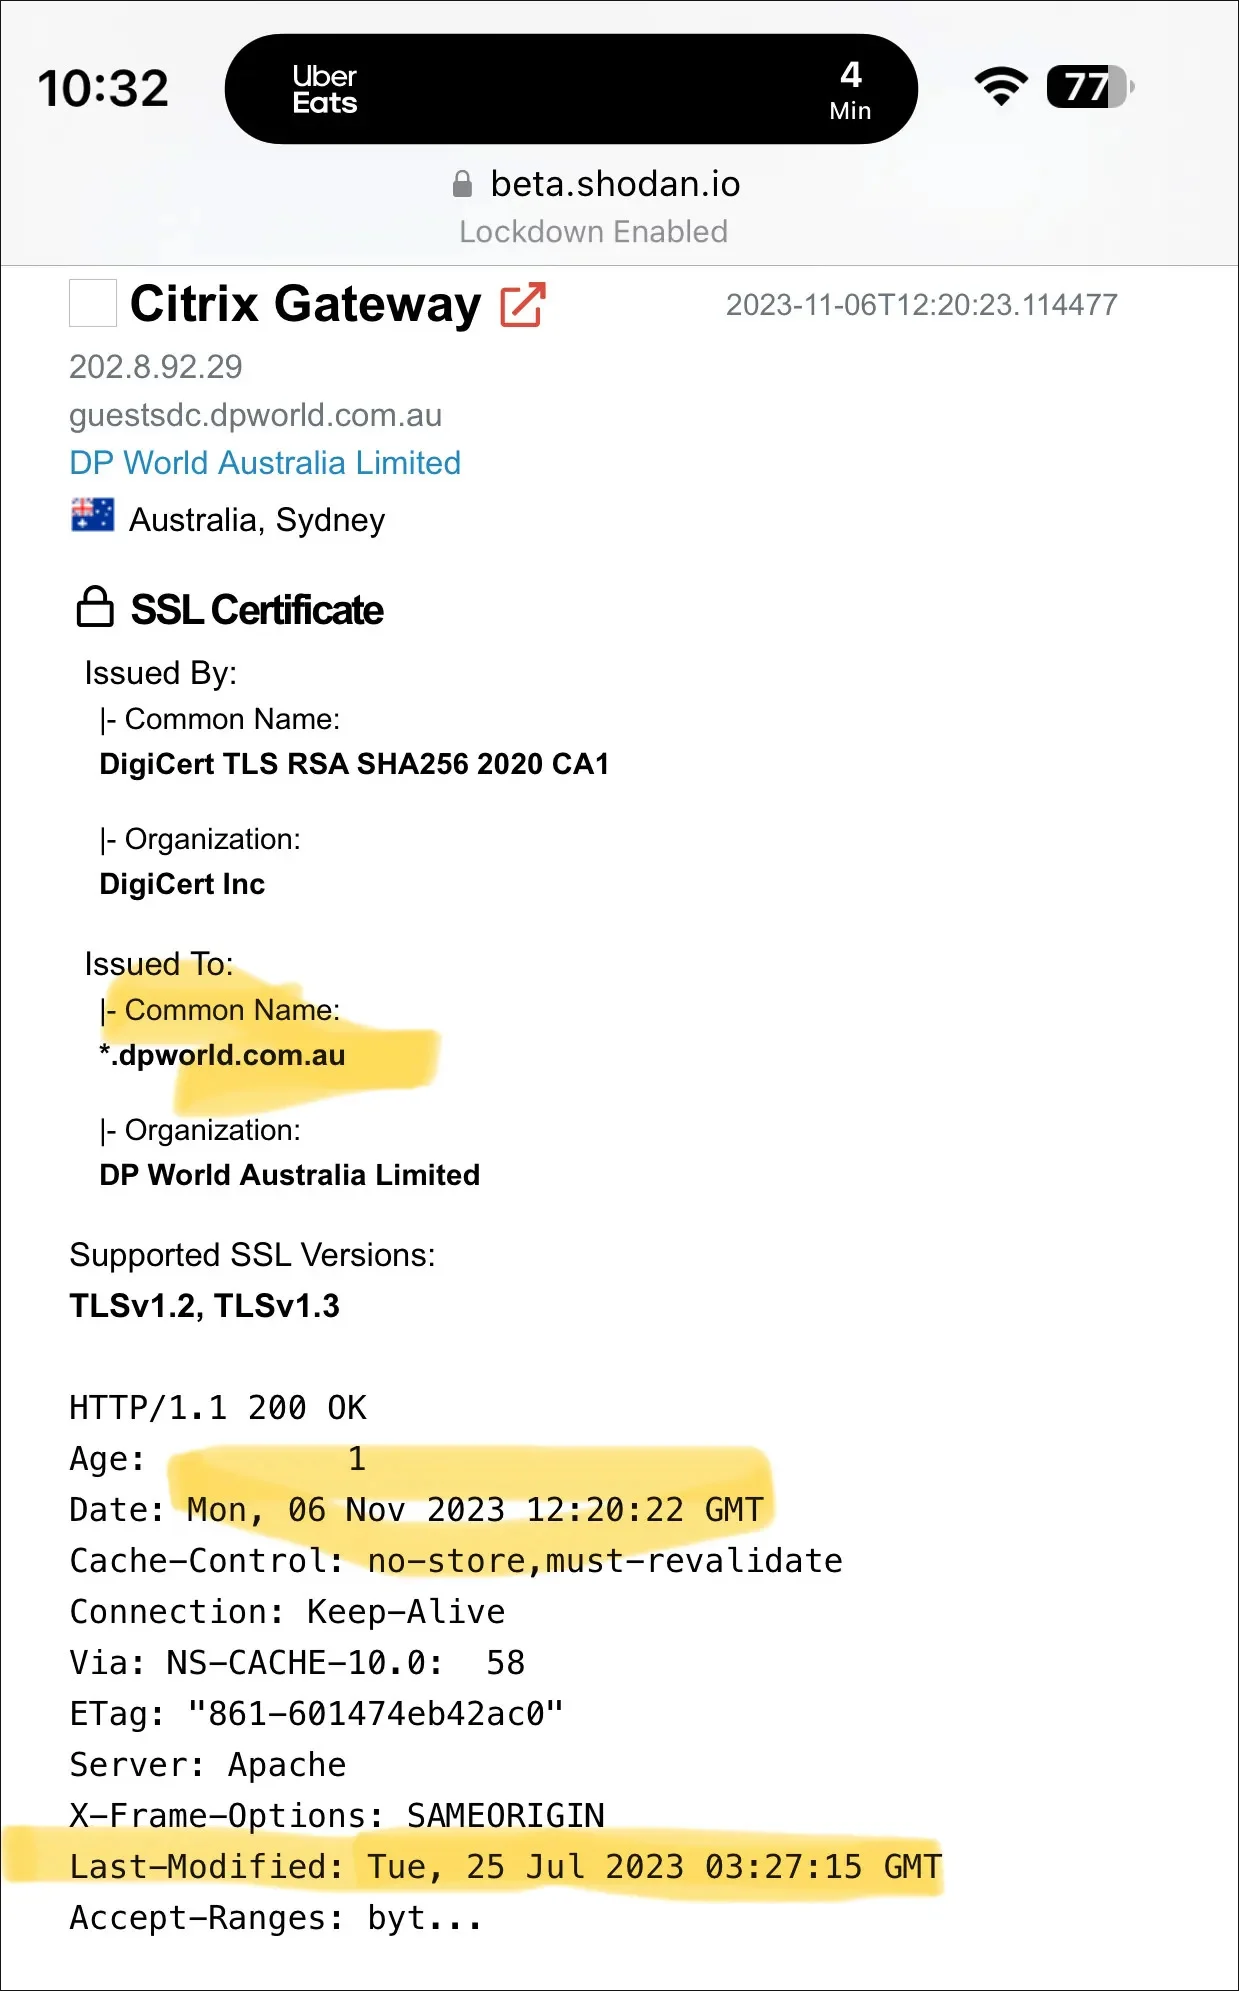Tap the 10:32 clock in status bar
Screen dimensions: 1239x1991
[x=103, y=88]
